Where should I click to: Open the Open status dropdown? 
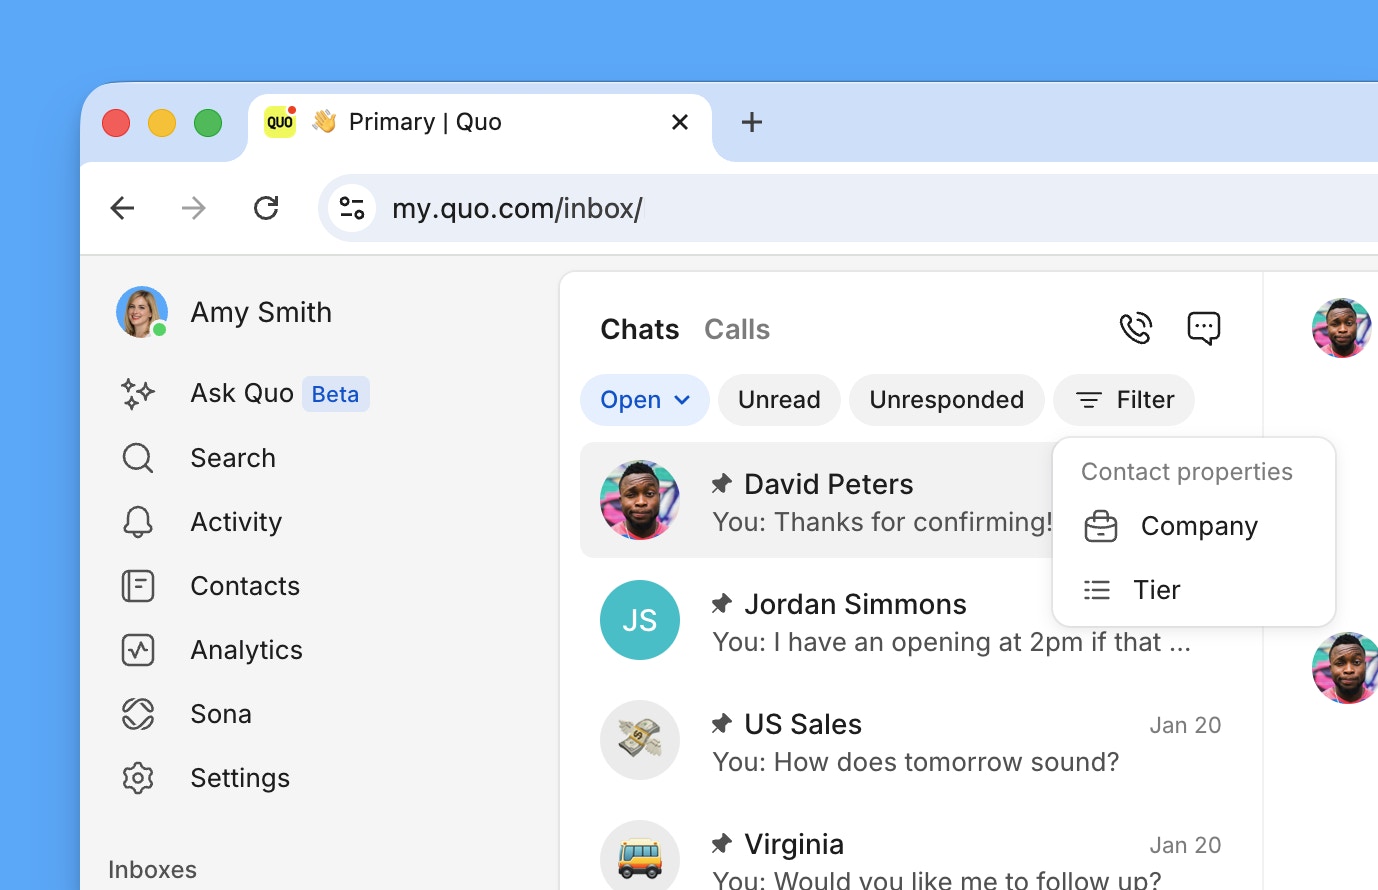[645, 400]
